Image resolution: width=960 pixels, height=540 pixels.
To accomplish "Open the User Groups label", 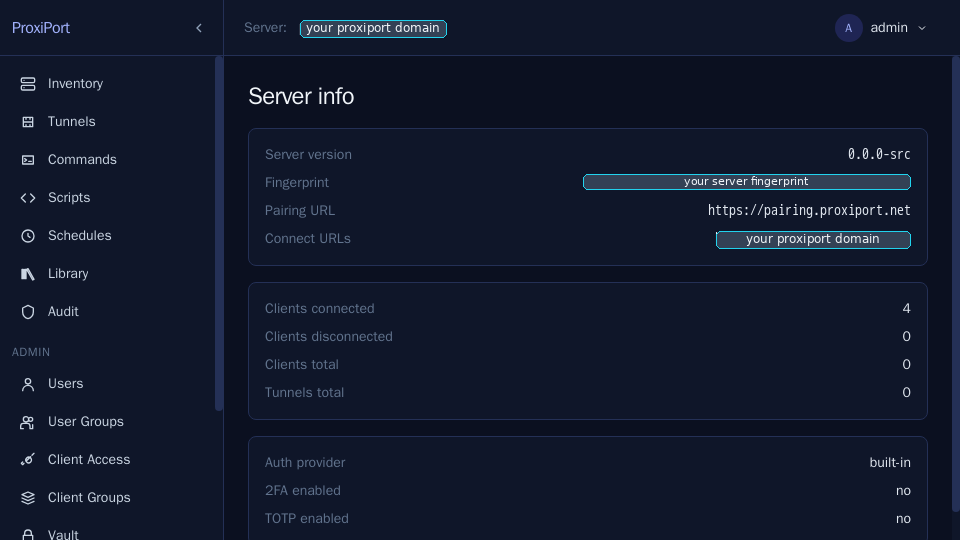I will coord(86,421).
